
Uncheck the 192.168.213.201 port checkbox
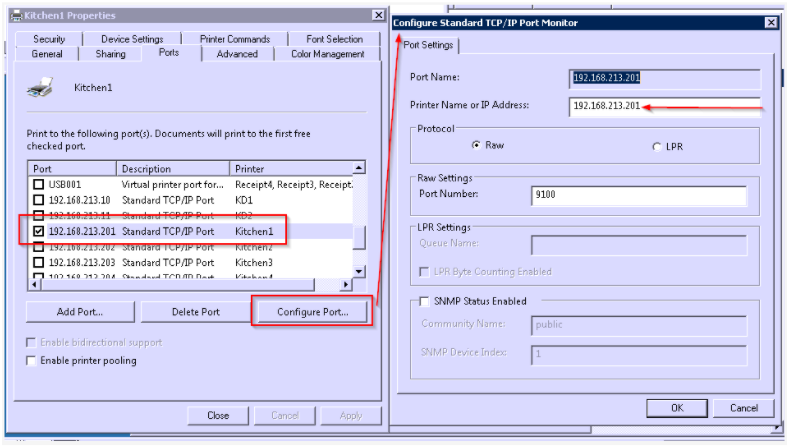click(x=39, y=232)
